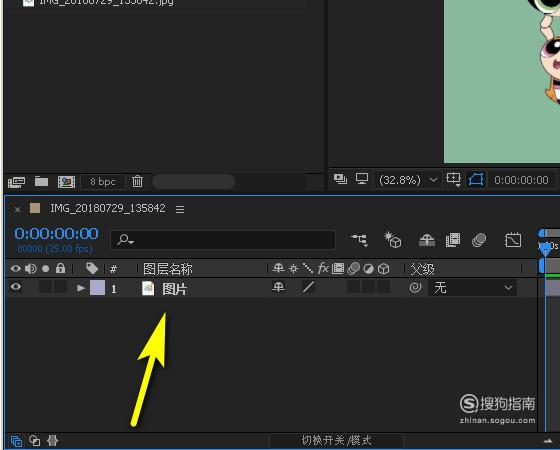Click the Interpret Footage icon in Project panel

pyautogui.click(x=16, y=182)
